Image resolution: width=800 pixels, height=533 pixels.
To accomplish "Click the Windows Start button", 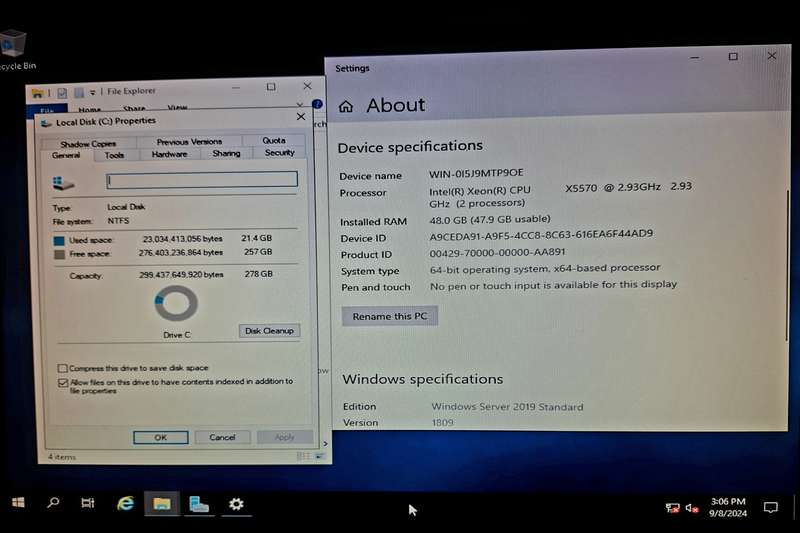I will click(x=18, y=503).
